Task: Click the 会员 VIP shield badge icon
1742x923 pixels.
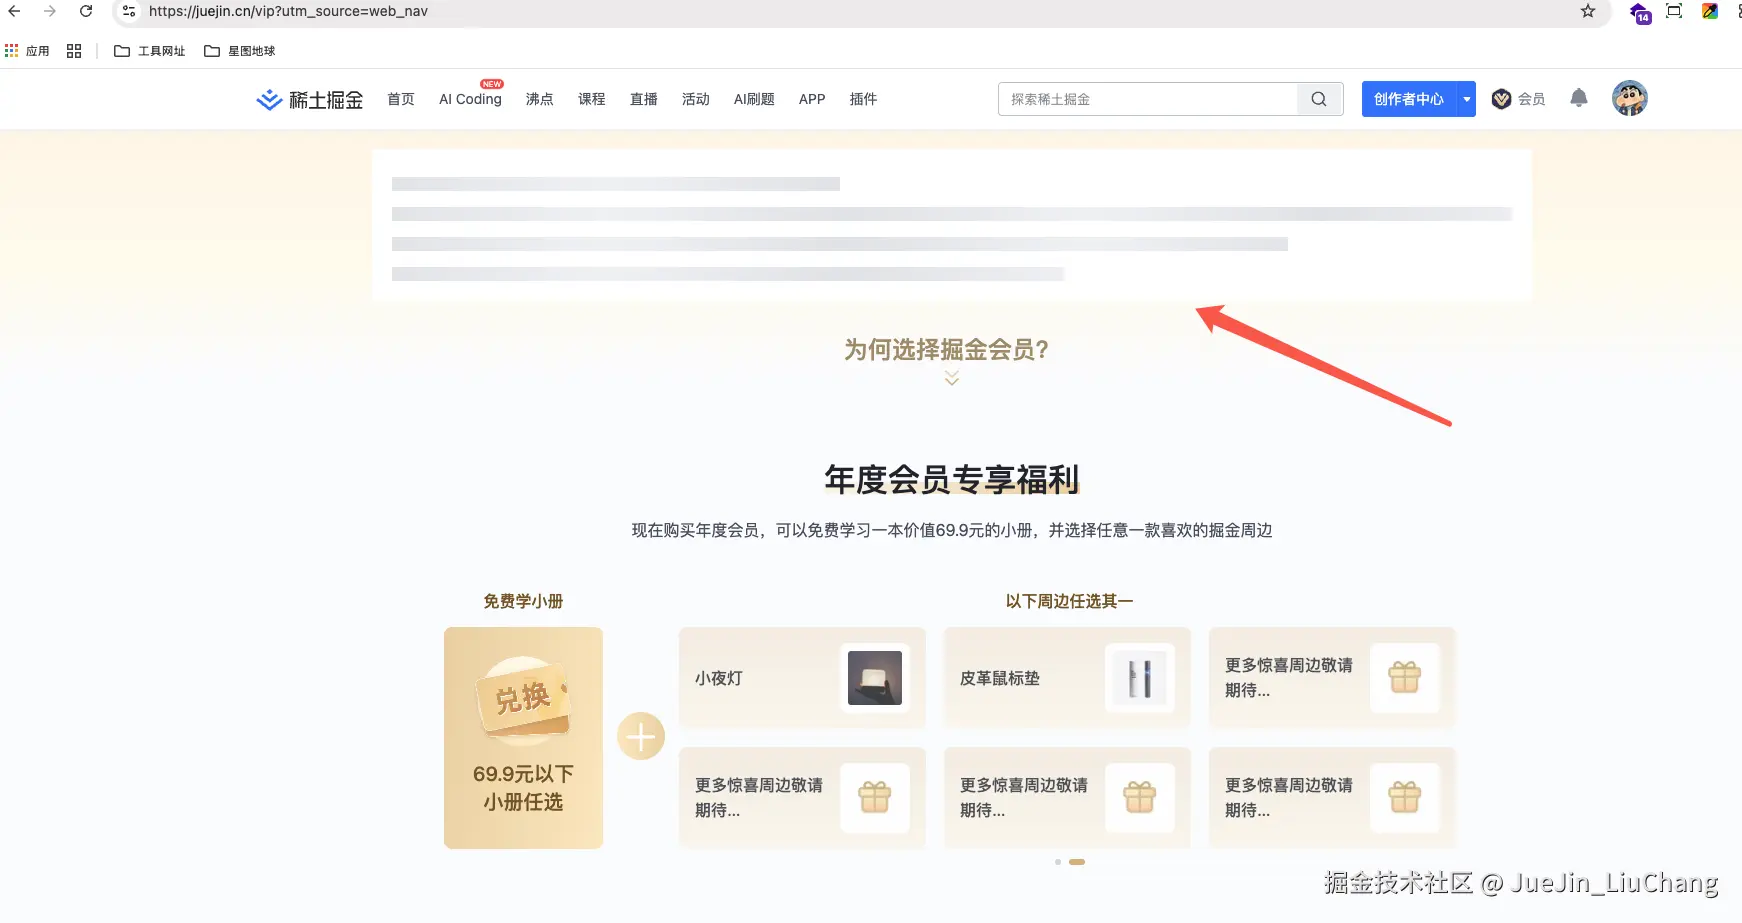Action: click(x=1499, y=98)
